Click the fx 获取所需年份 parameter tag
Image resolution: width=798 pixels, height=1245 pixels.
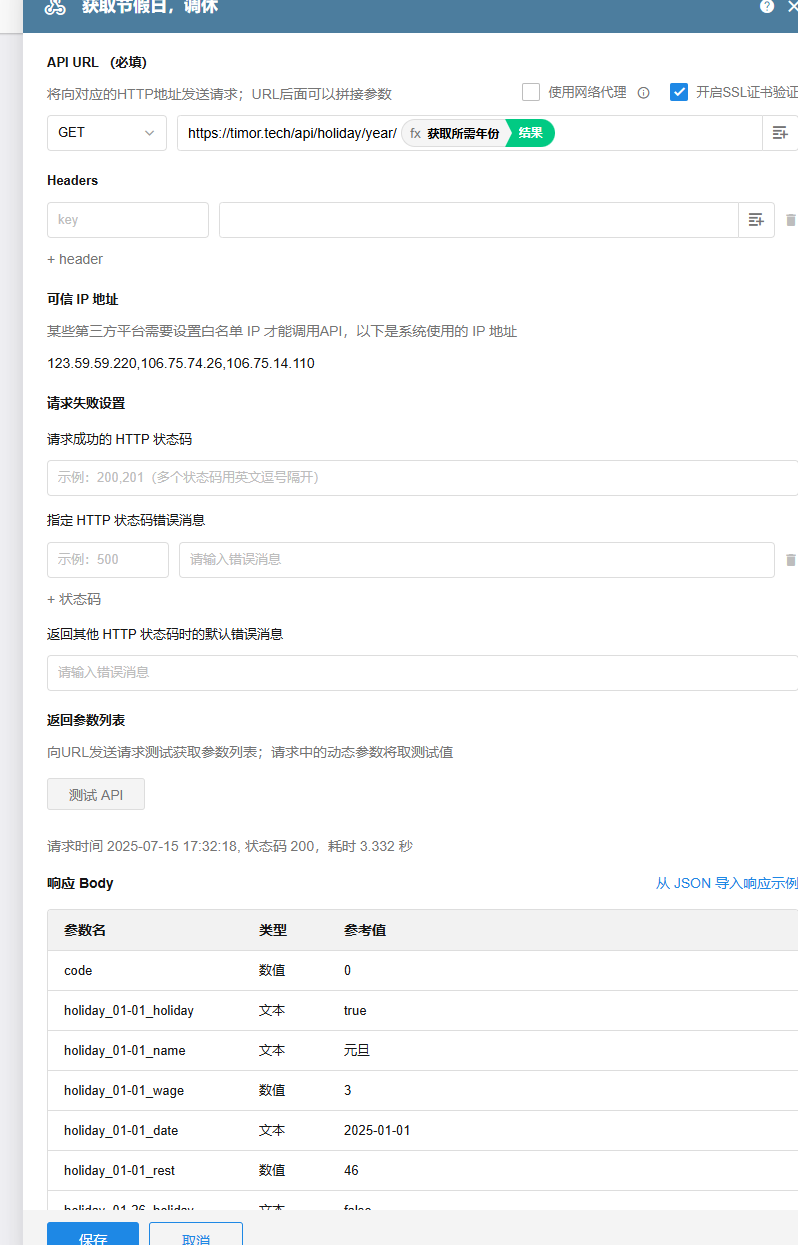pyautogui.click(x=455, y=133)
